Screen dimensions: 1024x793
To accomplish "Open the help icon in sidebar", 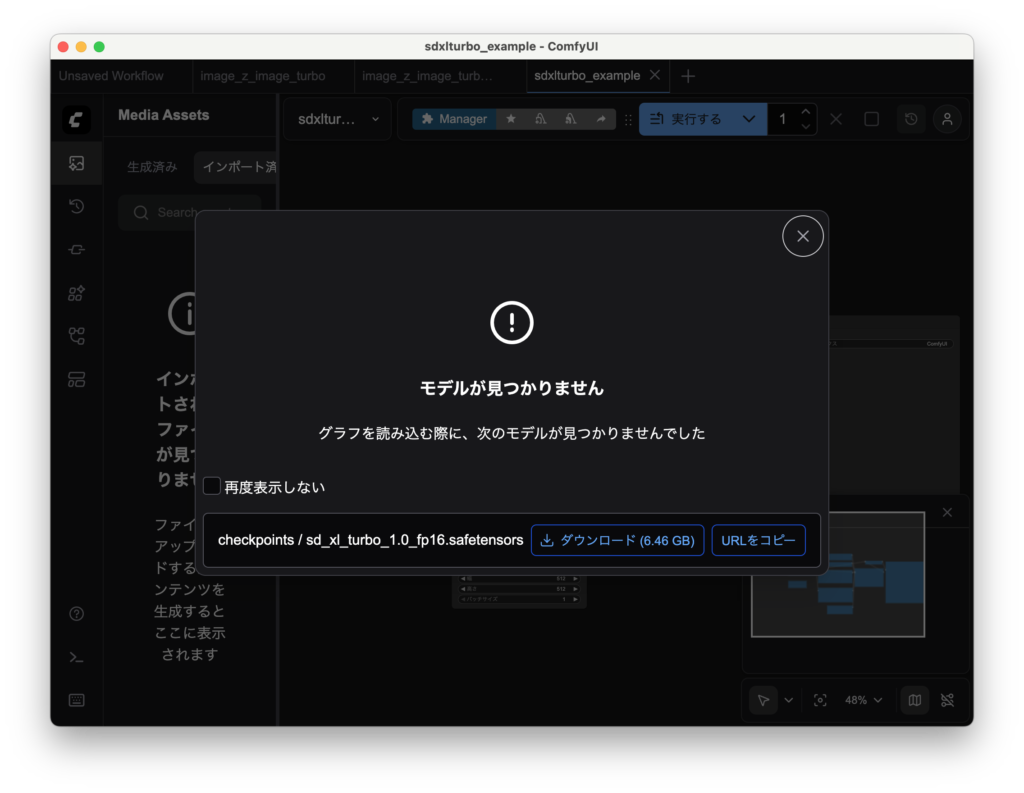I will [77, 613].
